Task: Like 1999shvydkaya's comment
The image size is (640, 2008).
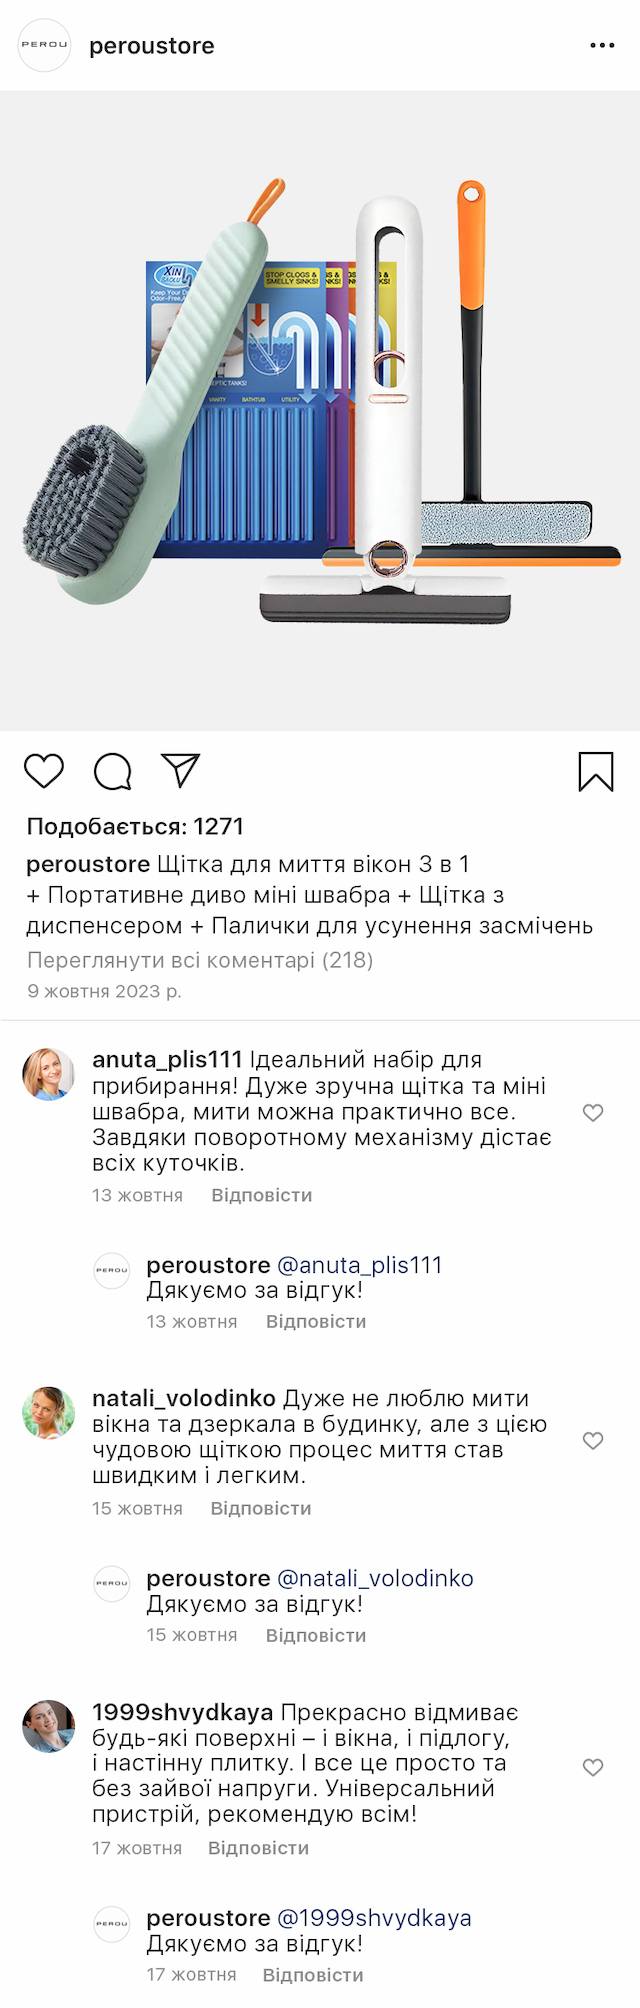Action: tap(593, 1768)
